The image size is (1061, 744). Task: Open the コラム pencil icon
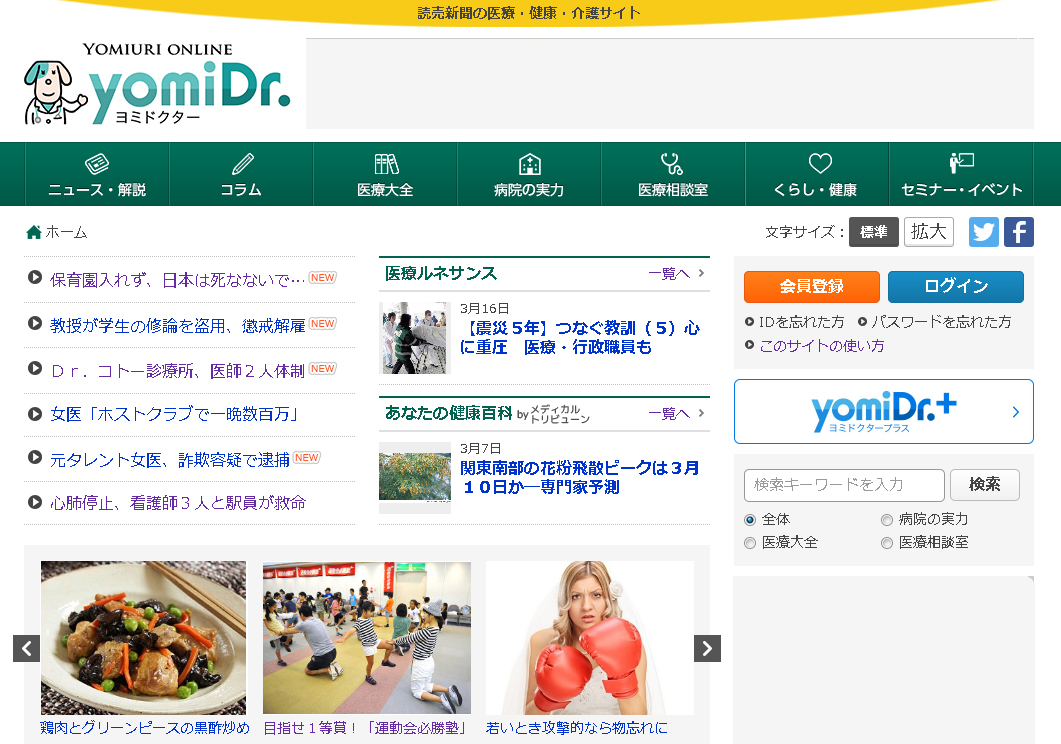[242, 164]
